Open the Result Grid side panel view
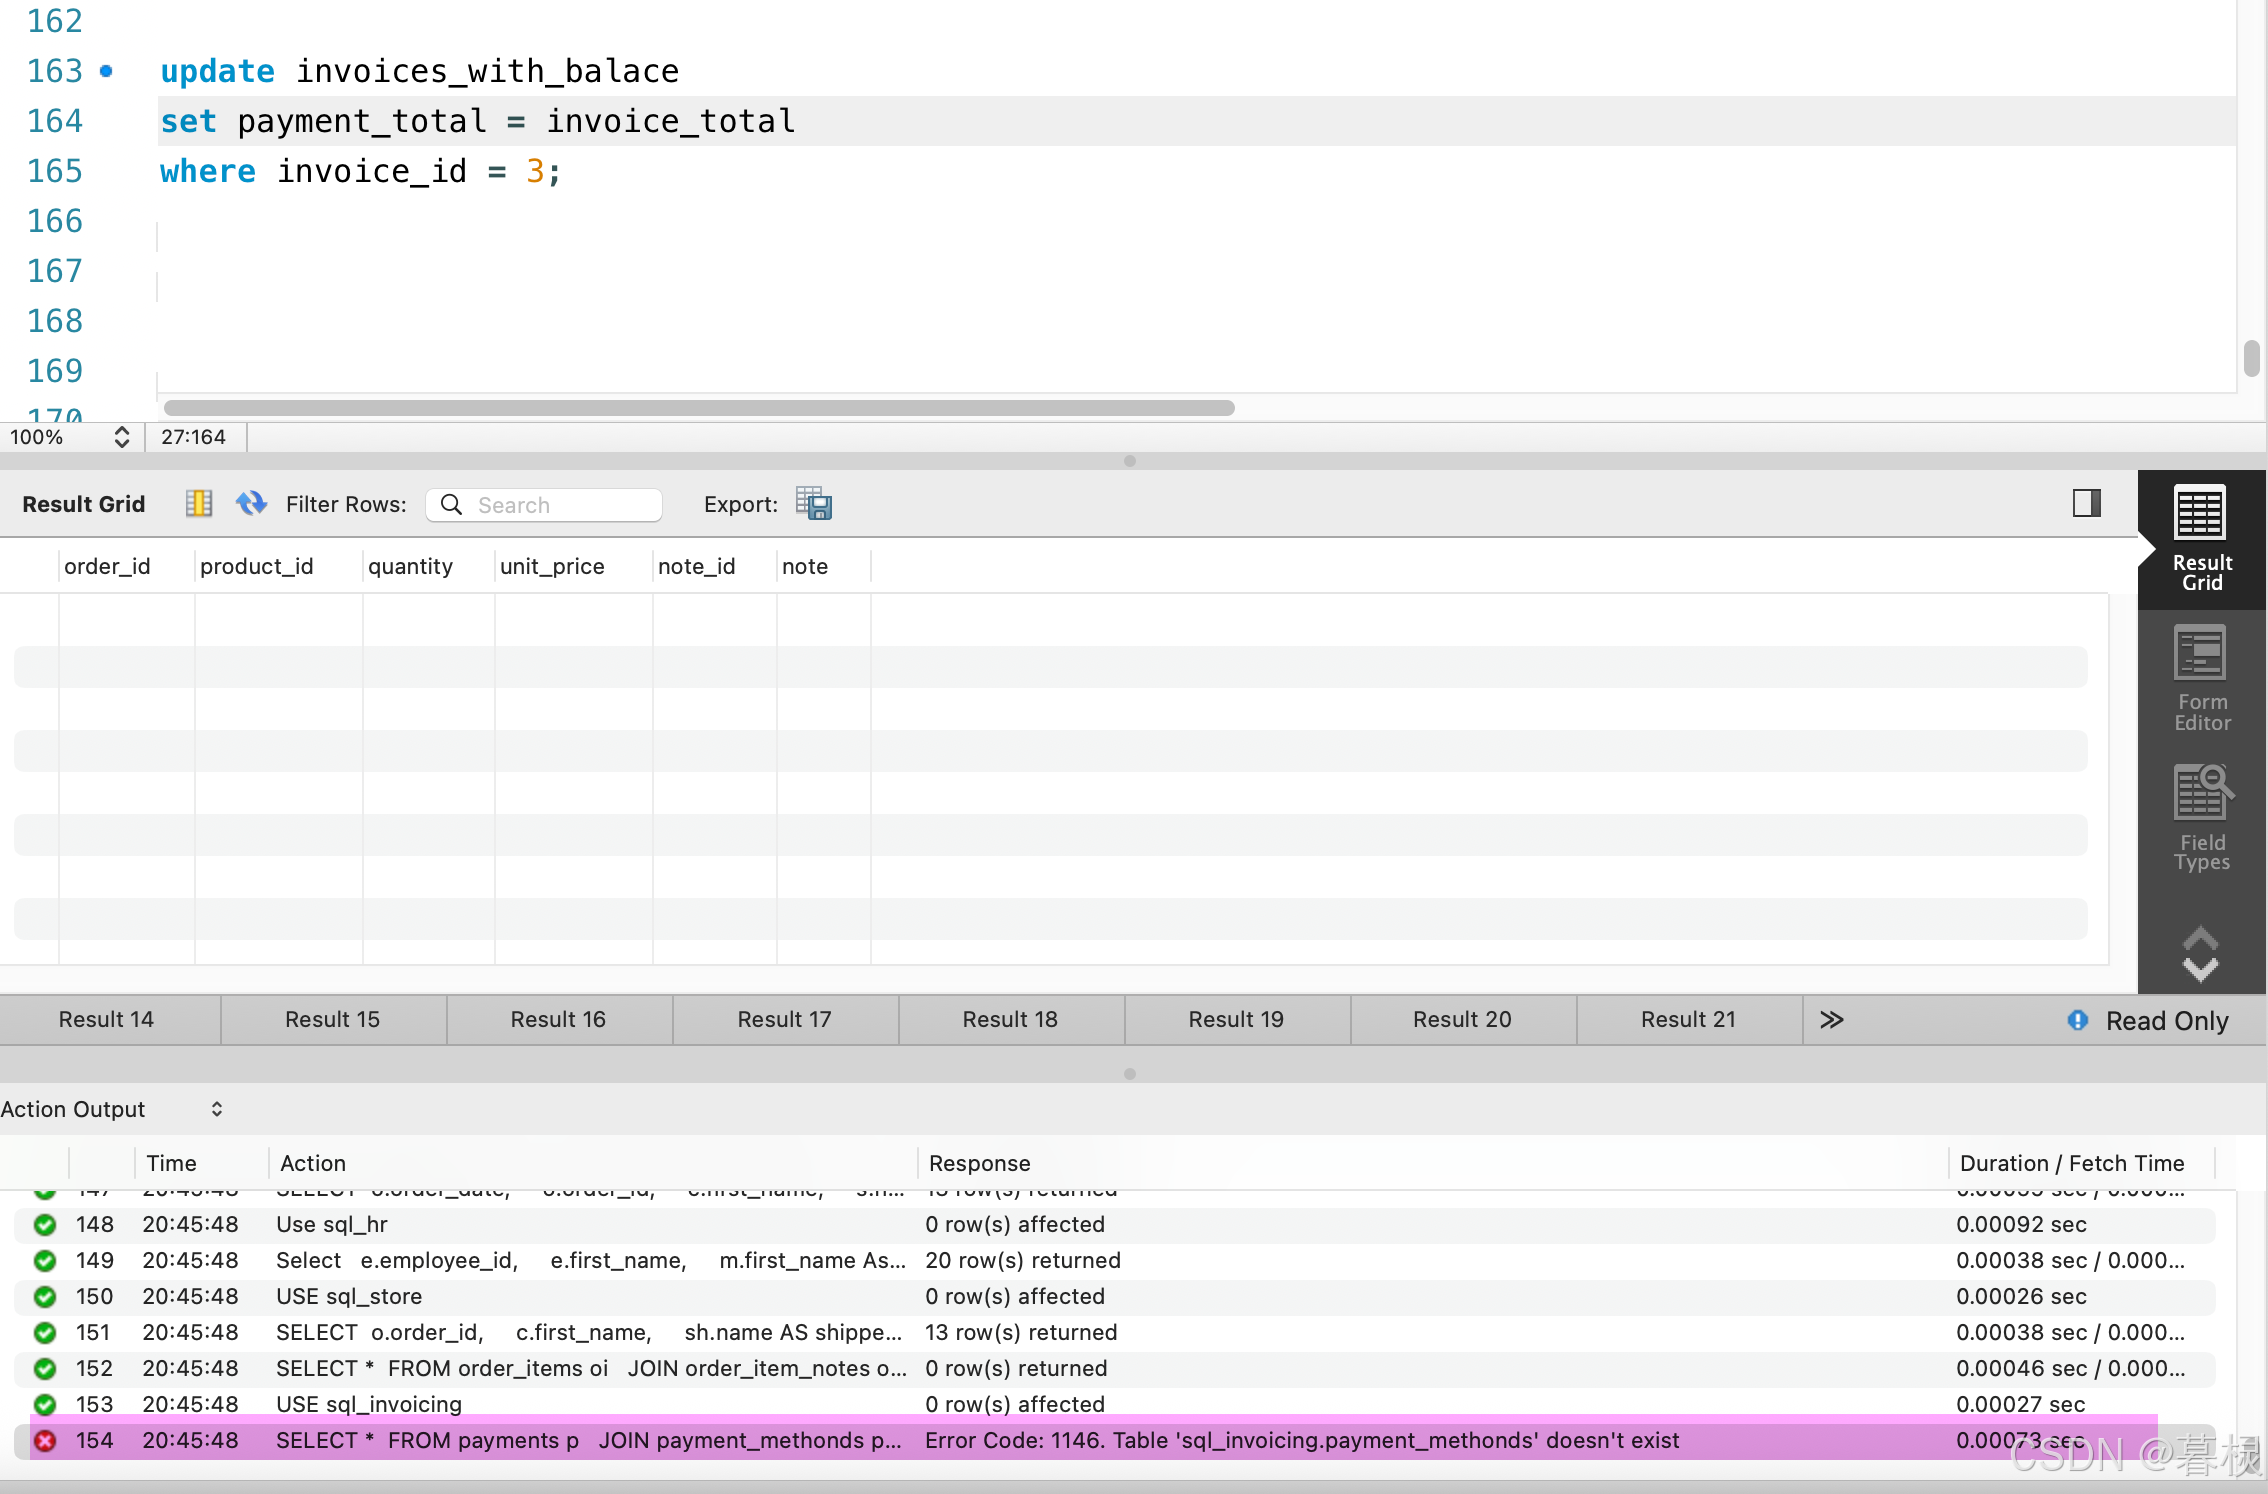 2201,538
